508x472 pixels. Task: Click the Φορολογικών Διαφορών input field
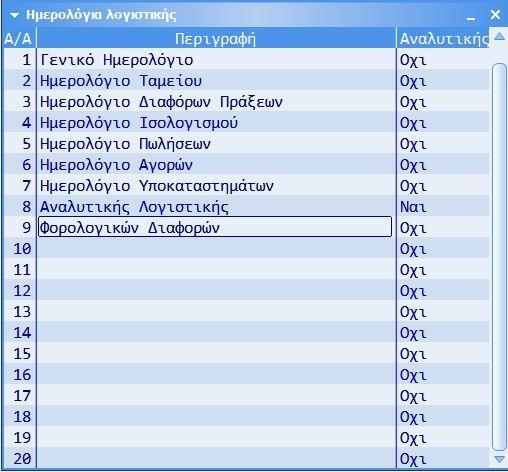tap(215, 227)
